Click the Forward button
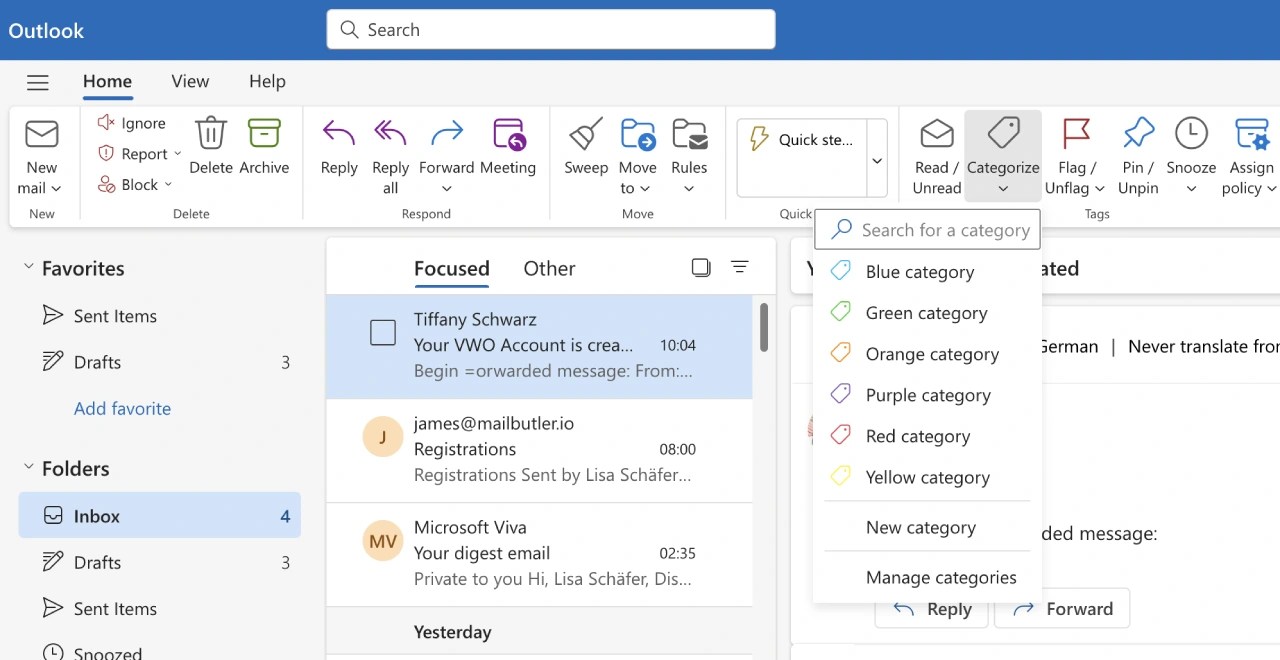Viewport: 1280px width, 660px height. 1062,608
